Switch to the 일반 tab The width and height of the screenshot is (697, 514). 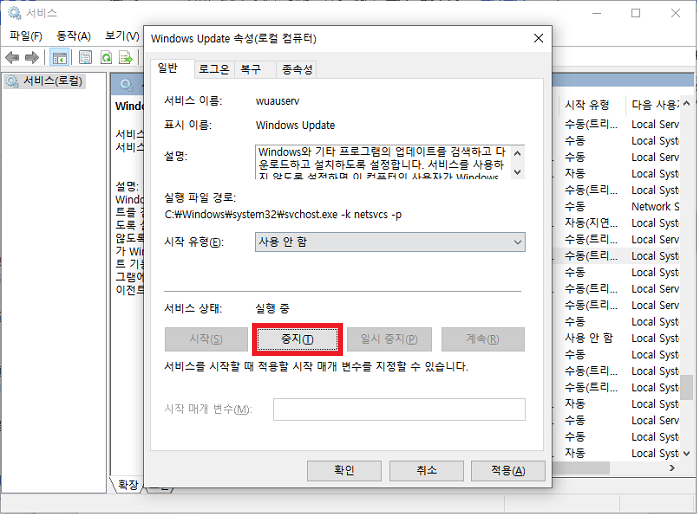(172, 68)
